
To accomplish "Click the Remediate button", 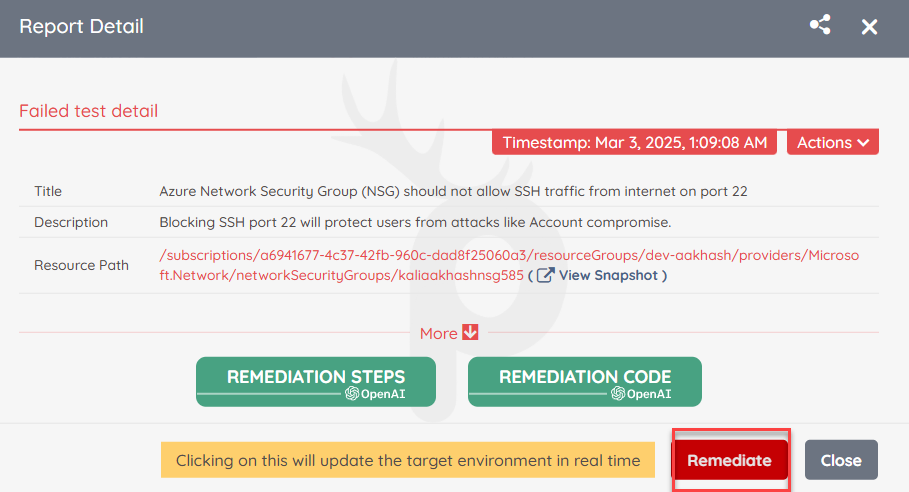I will tap(729, 460).
